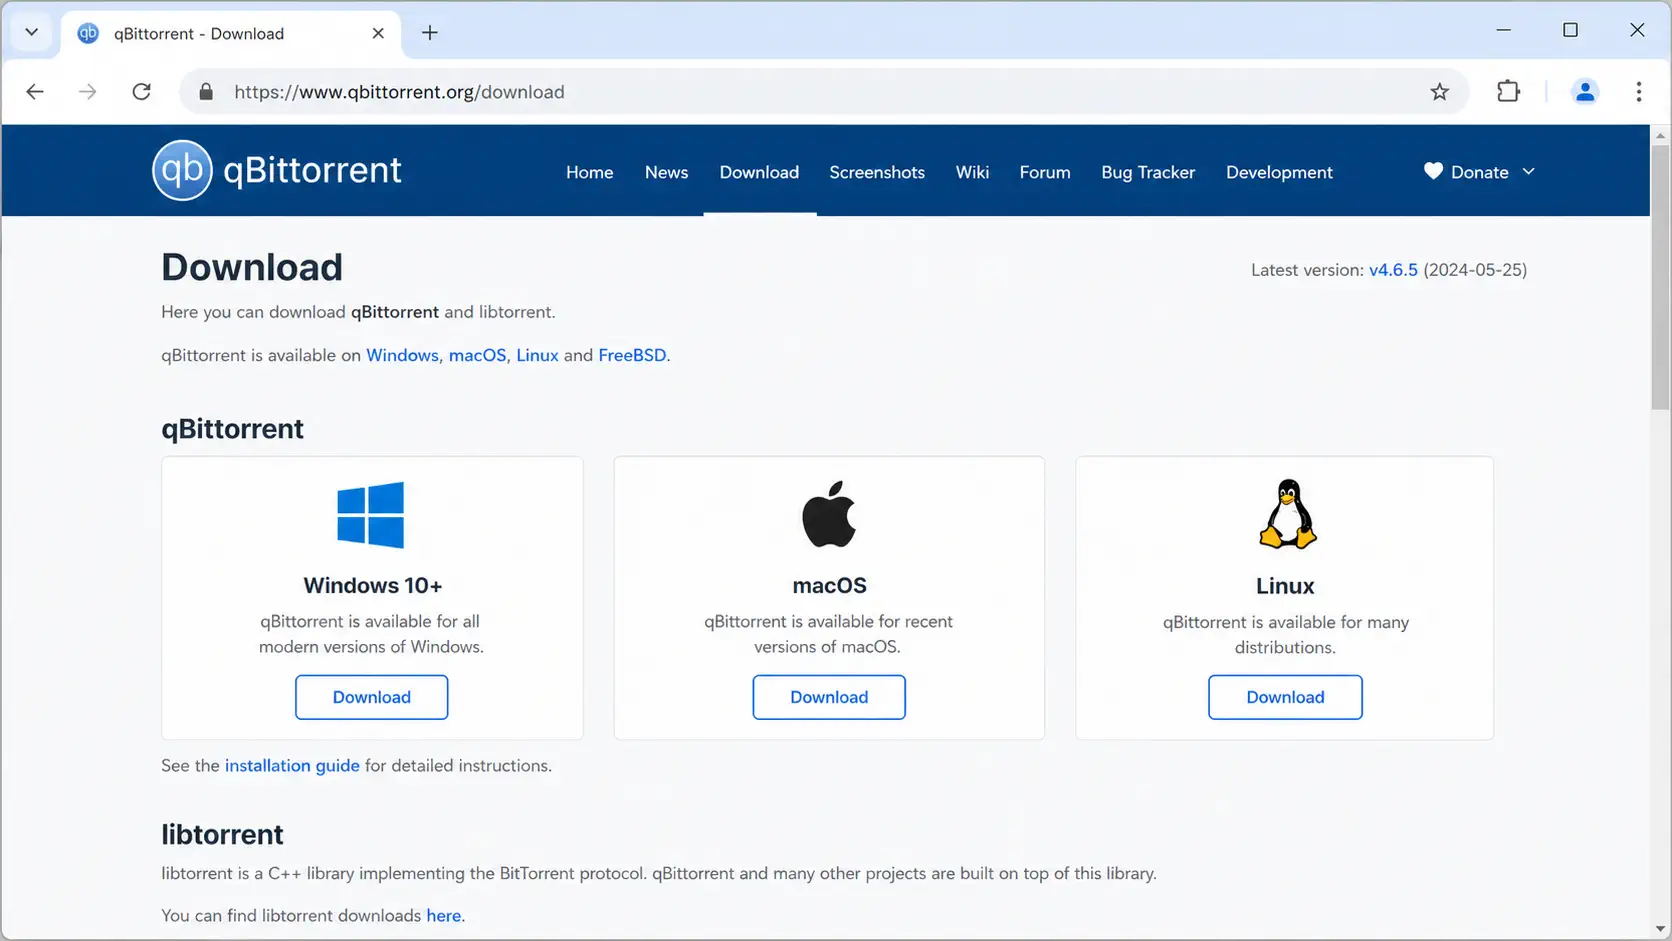Screen dimensions: 1672x941
Task: Click the libtorrent downloads 'here' link
Action: pyautogui.click(x=444, y=915)
